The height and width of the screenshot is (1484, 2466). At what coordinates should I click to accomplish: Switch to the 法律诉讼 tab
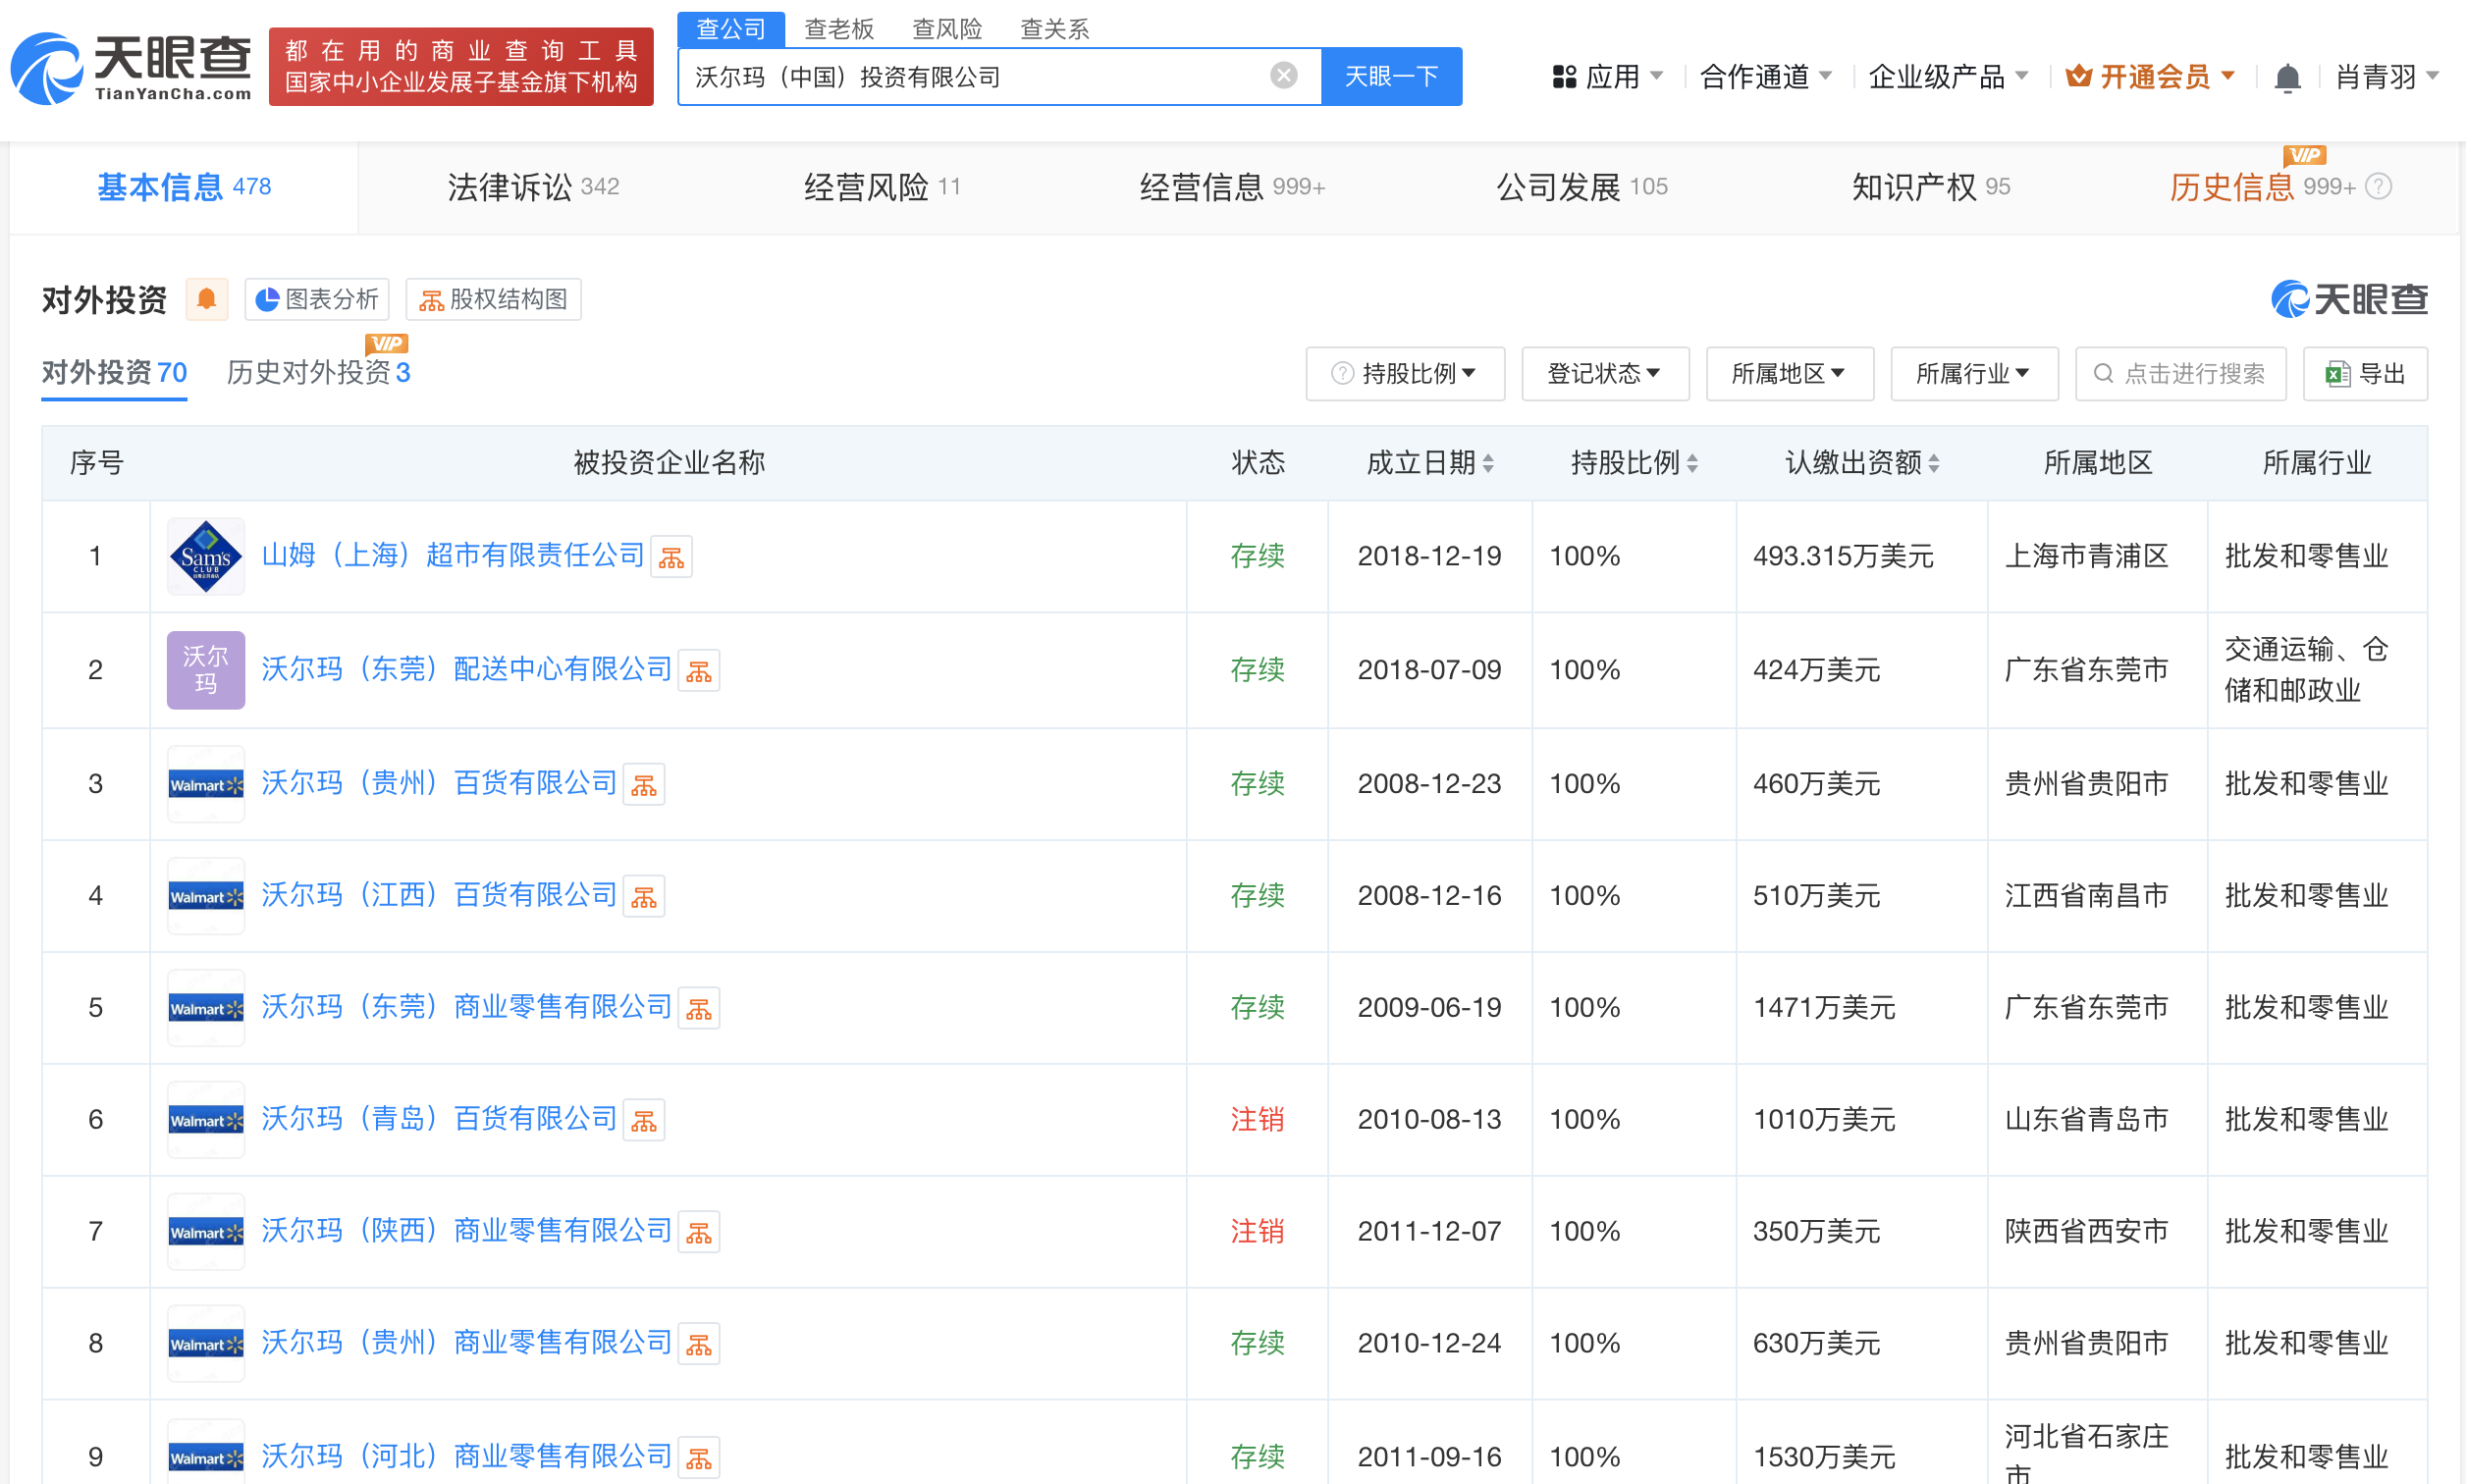pos(533,187)
